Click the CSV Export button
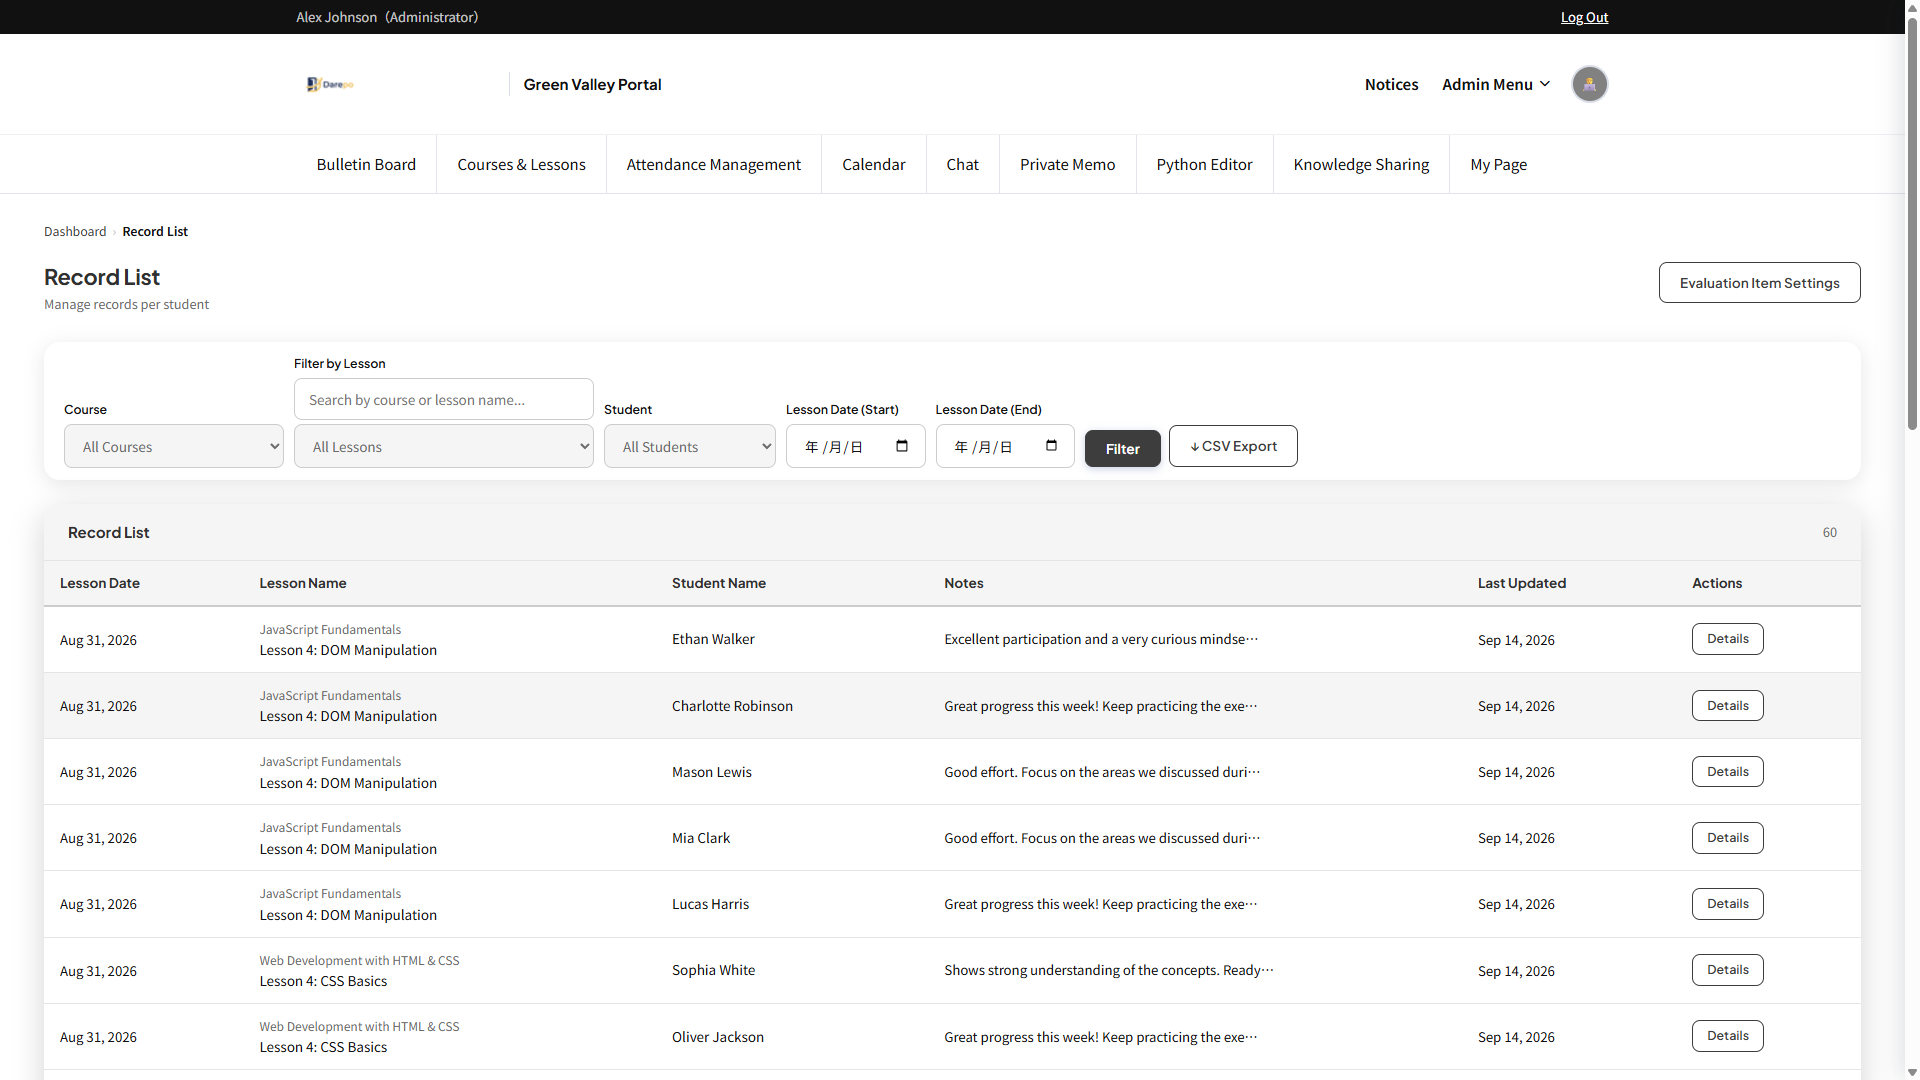 point(1233,446)
